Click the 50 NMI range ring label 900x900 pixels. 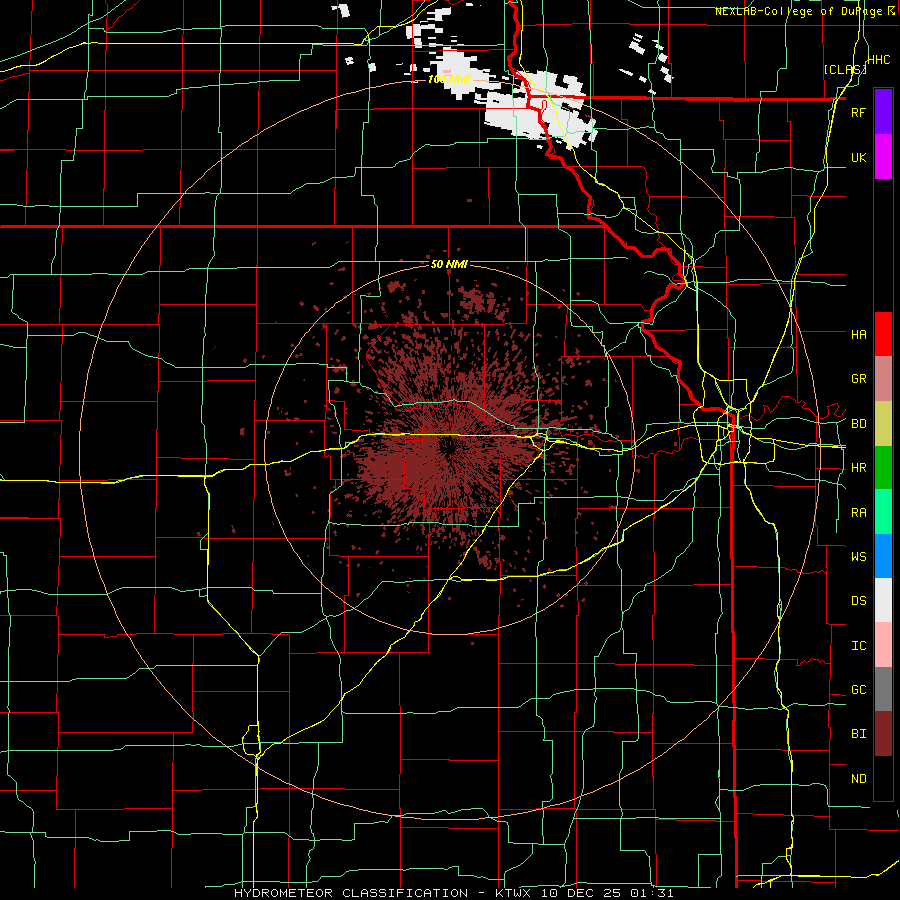[x=449, y=264]
